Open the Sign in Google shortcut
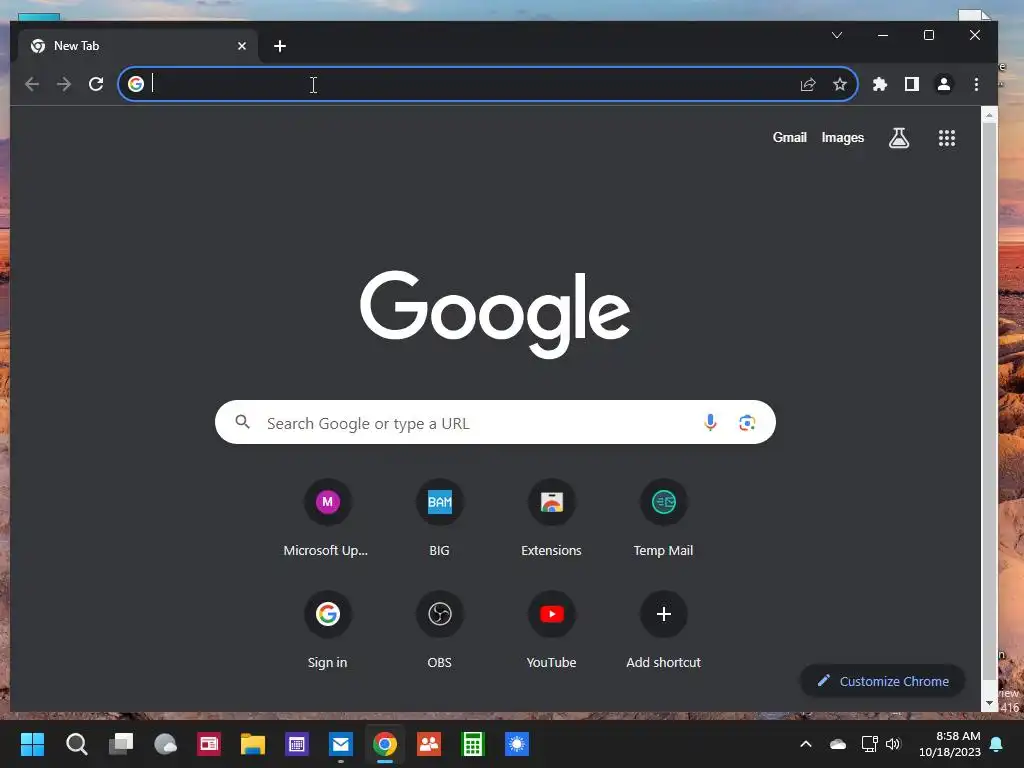Screen dimensions: 1024x768 click(327, 631)
